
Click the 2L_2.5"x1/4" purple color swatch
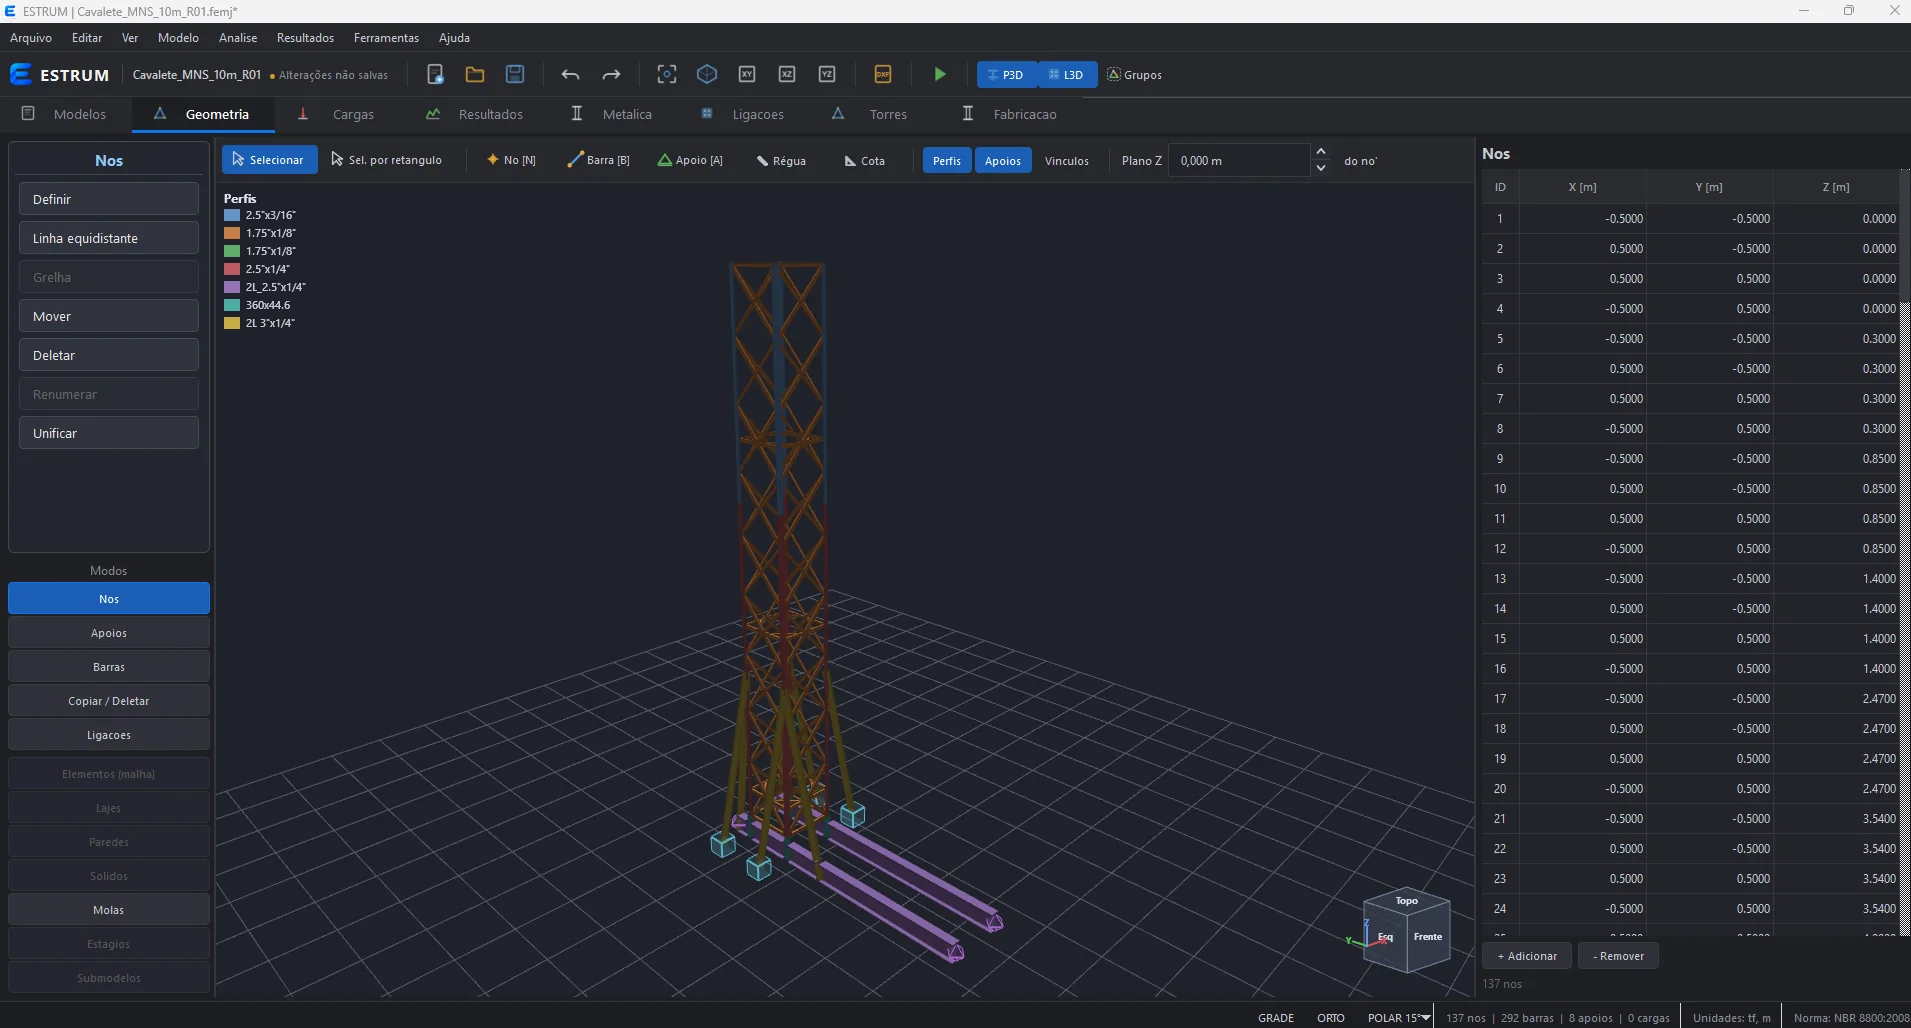pyautogui.click(x=232, y=287)
